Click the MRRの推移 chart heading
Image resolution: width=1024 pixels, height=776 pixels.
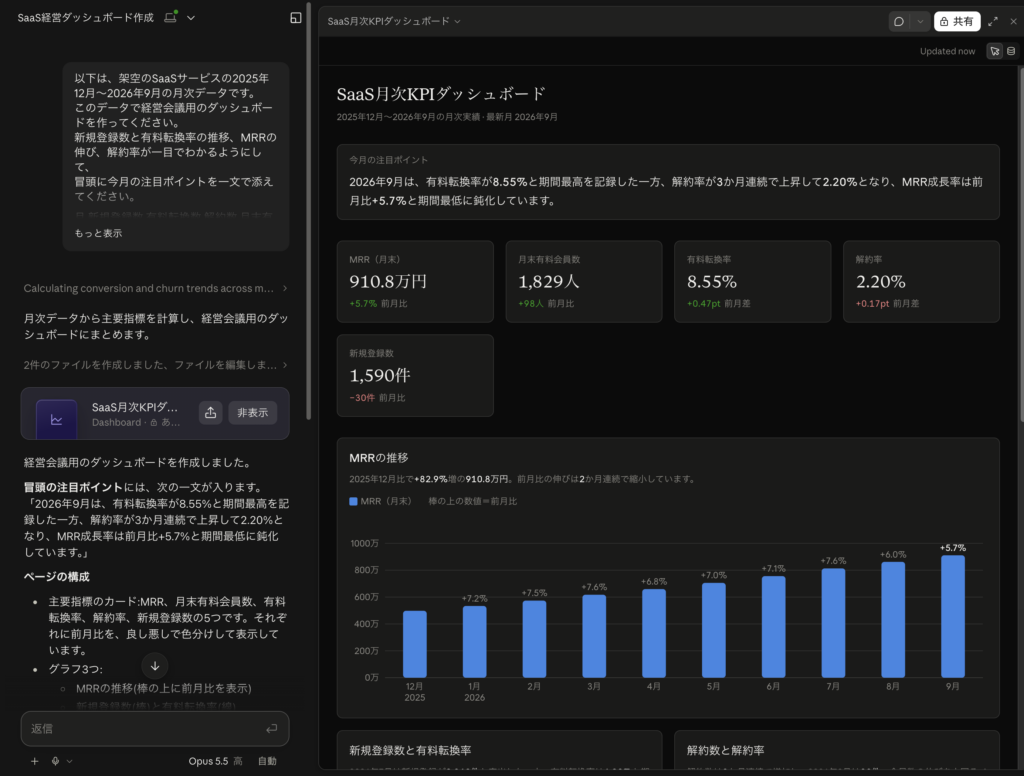(x=379, y=458)
